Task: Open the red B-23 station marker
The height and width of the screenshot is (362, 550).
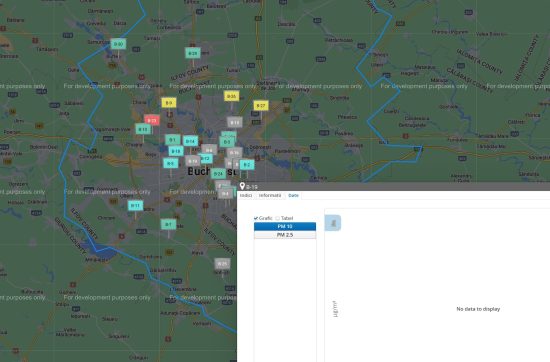Action: point(152,120)
